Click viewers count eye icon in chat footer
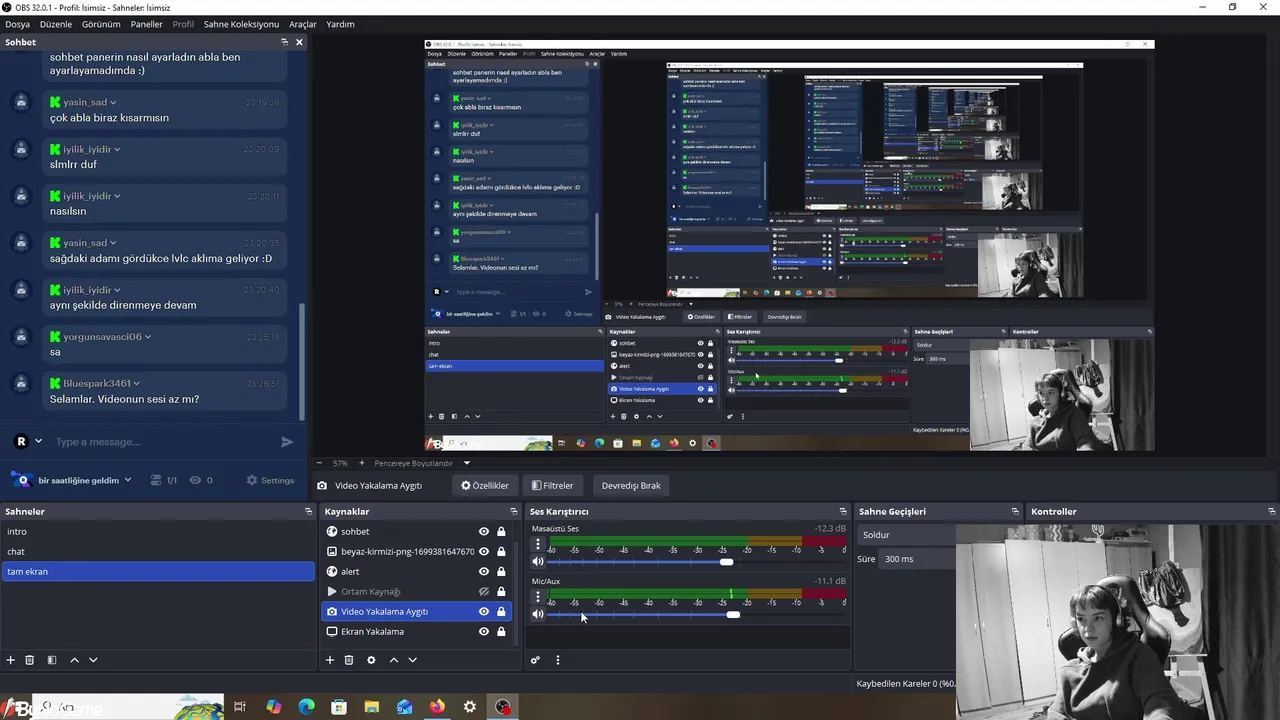The height and width of the screenshot is (720, 1280). pos(195,480)
